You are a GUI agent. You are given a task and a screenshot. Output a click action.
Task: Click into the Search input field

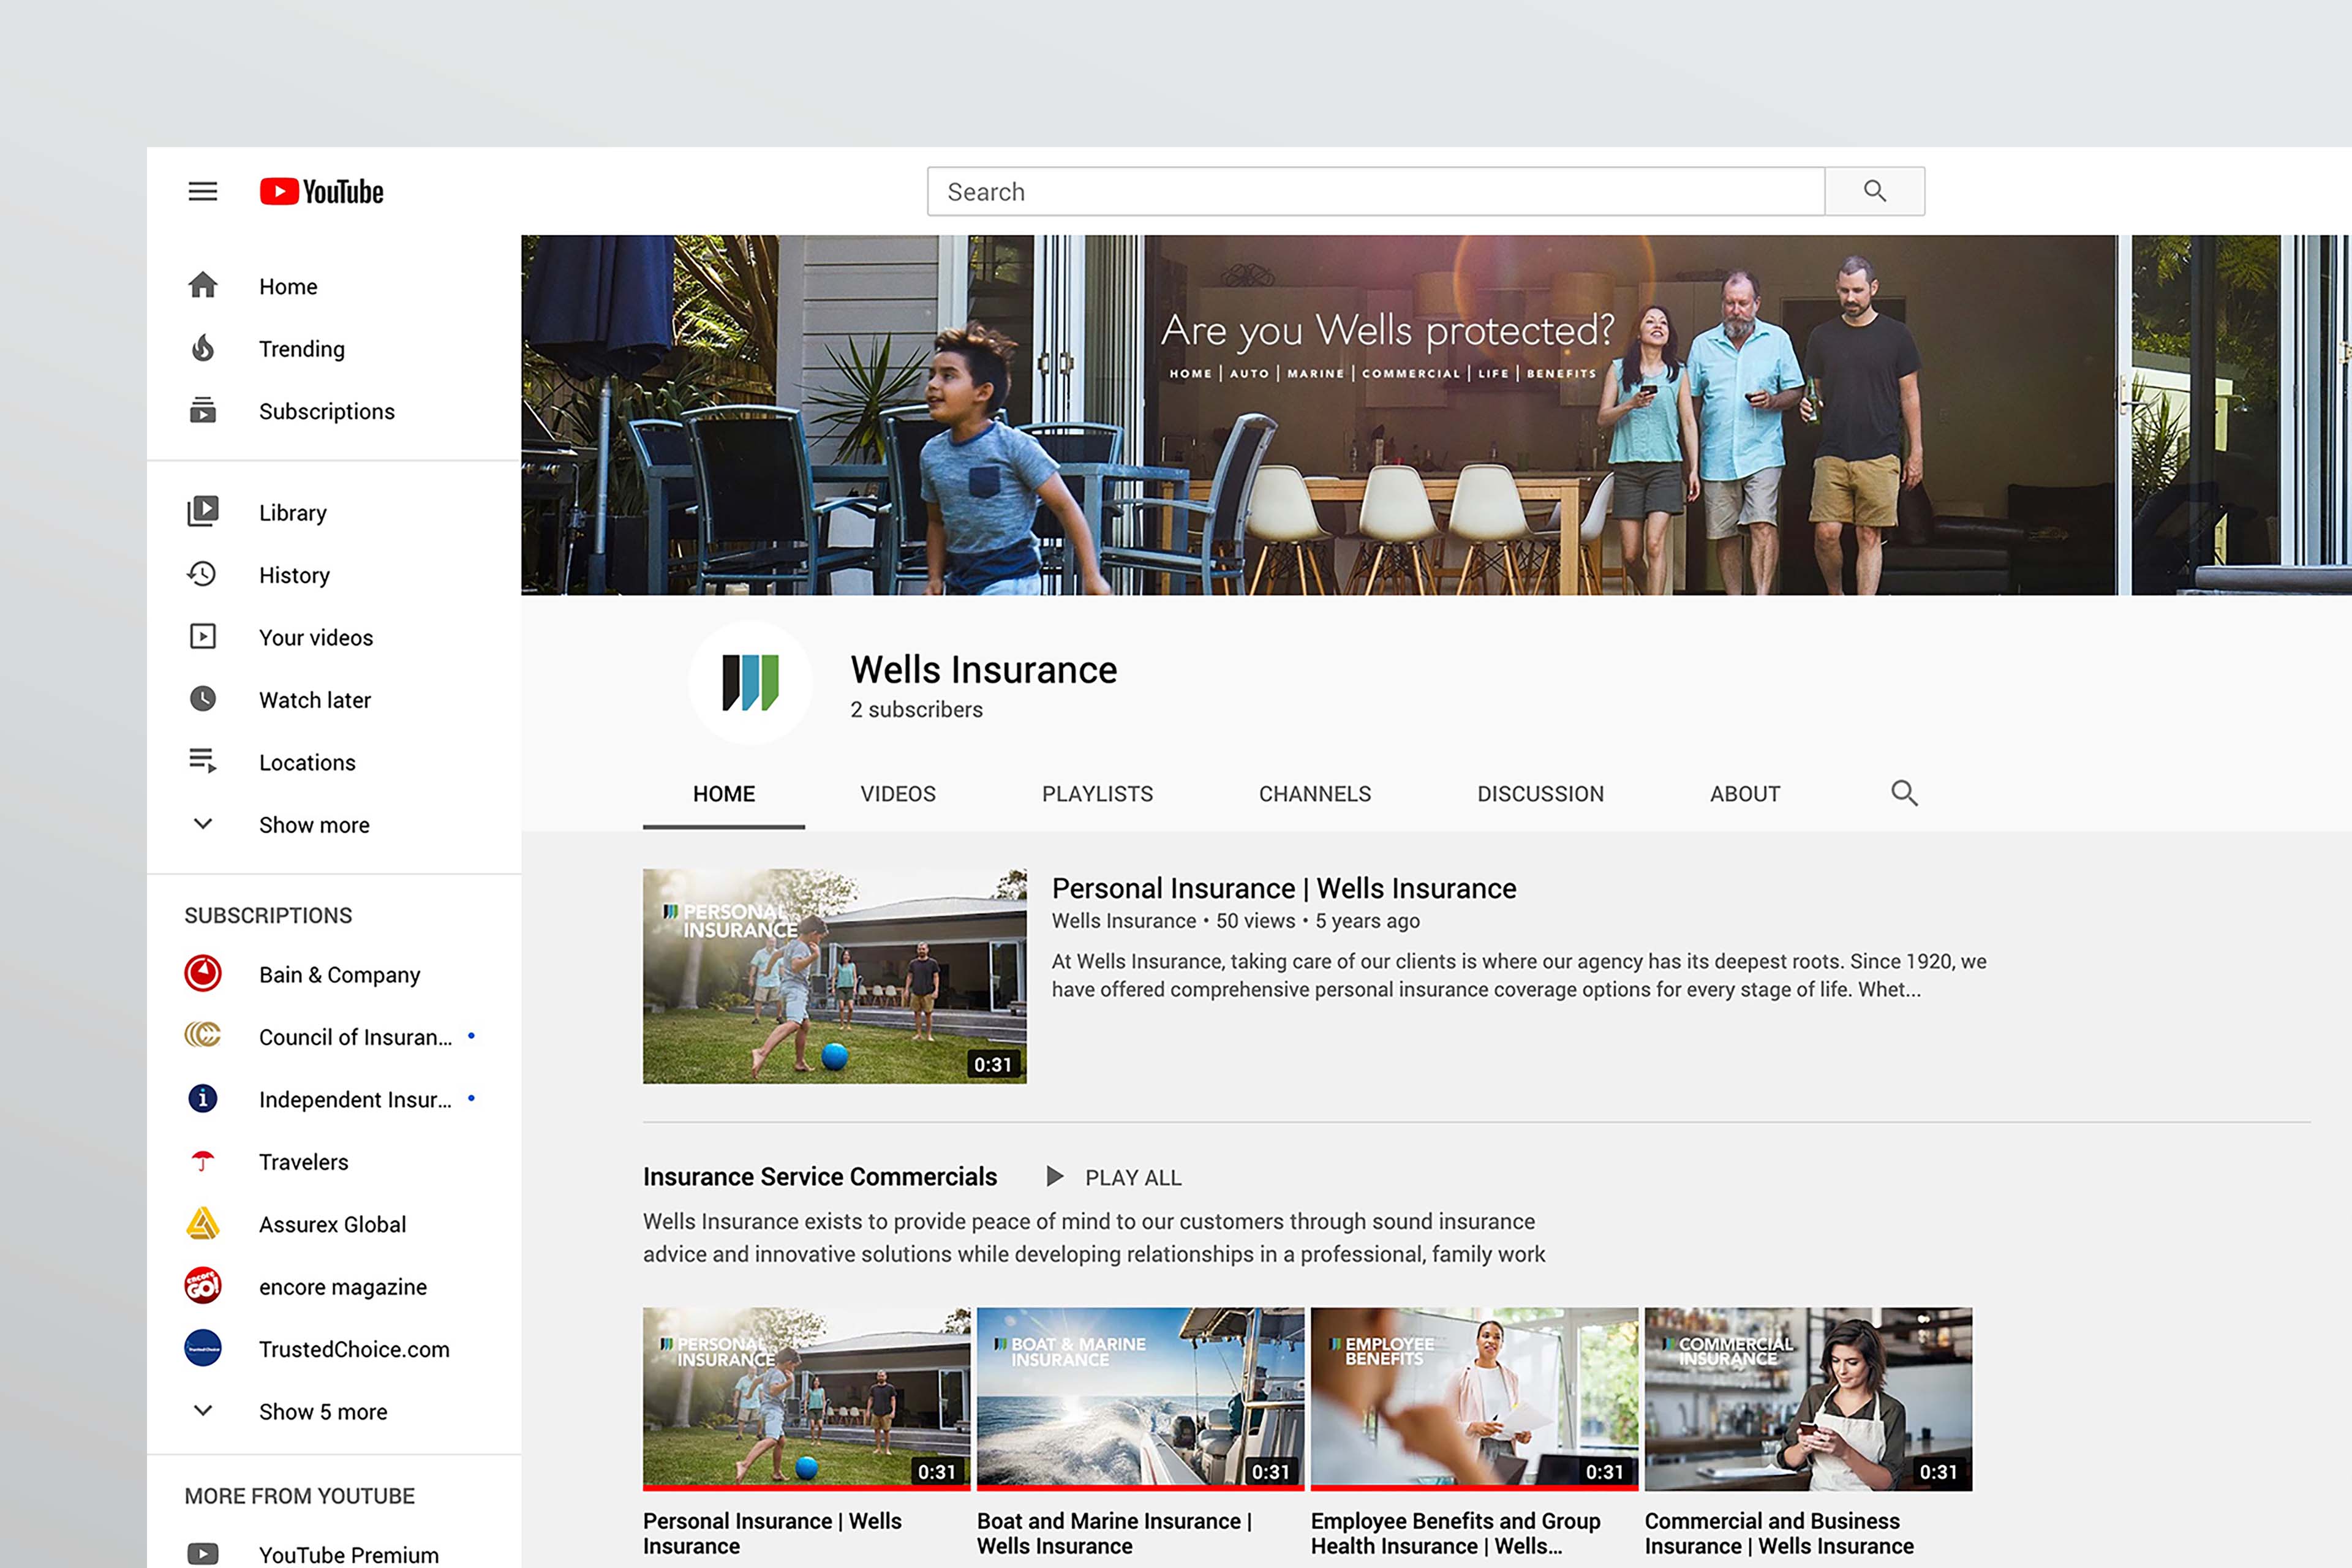[1375, 192]
